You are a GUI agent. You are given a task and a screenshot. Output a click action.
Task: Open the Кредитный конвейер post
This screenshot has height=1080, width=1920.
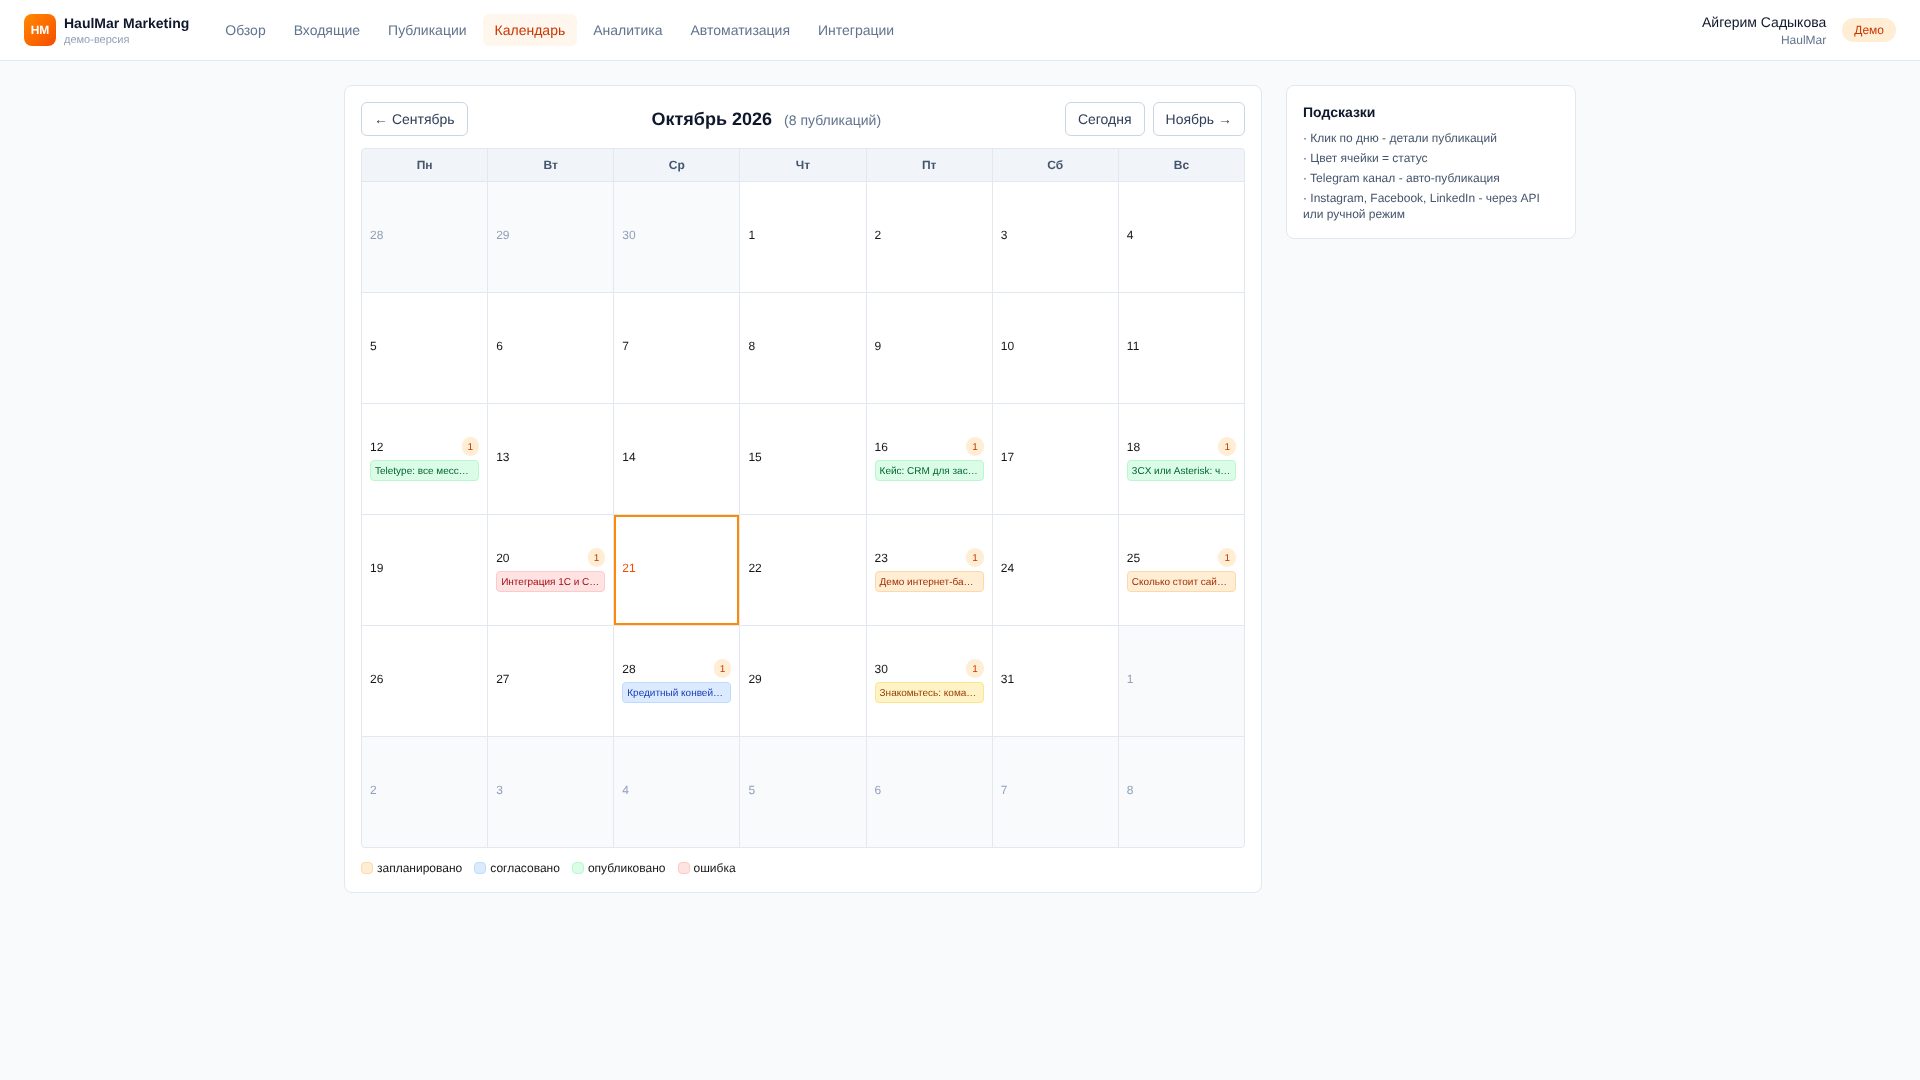676,693
